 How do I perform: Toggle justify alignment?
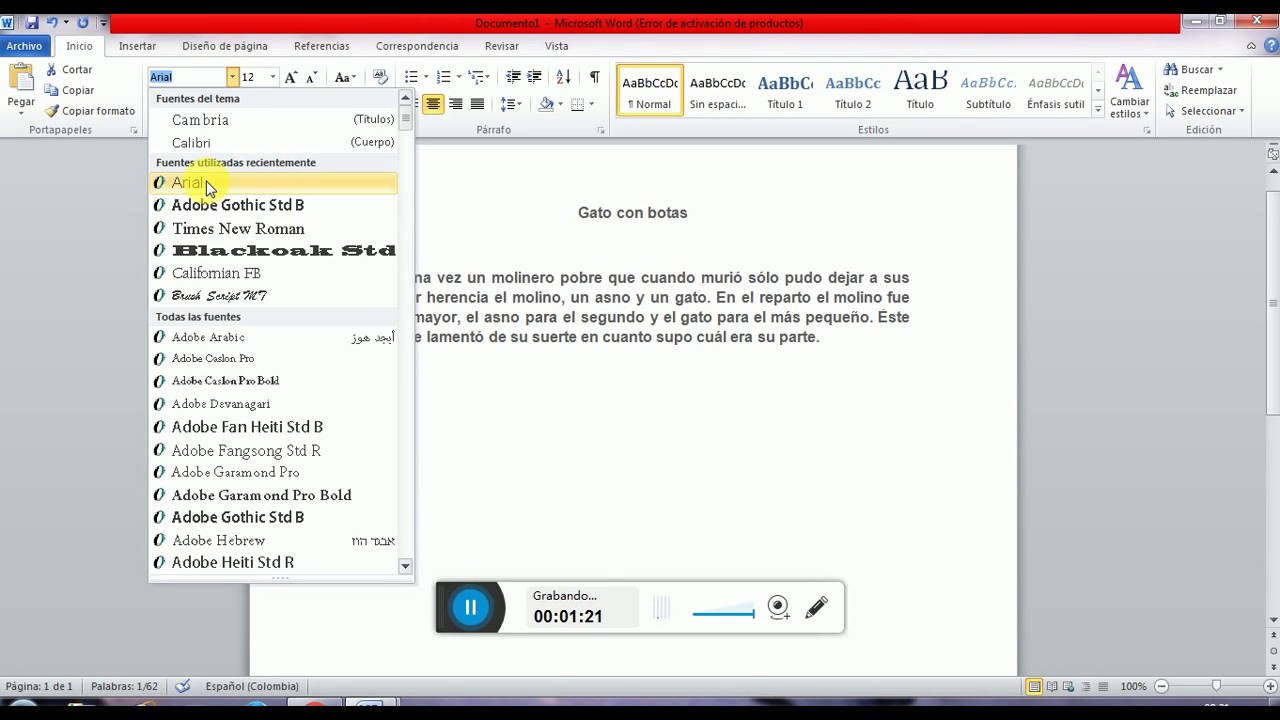[x=477, y=104]
